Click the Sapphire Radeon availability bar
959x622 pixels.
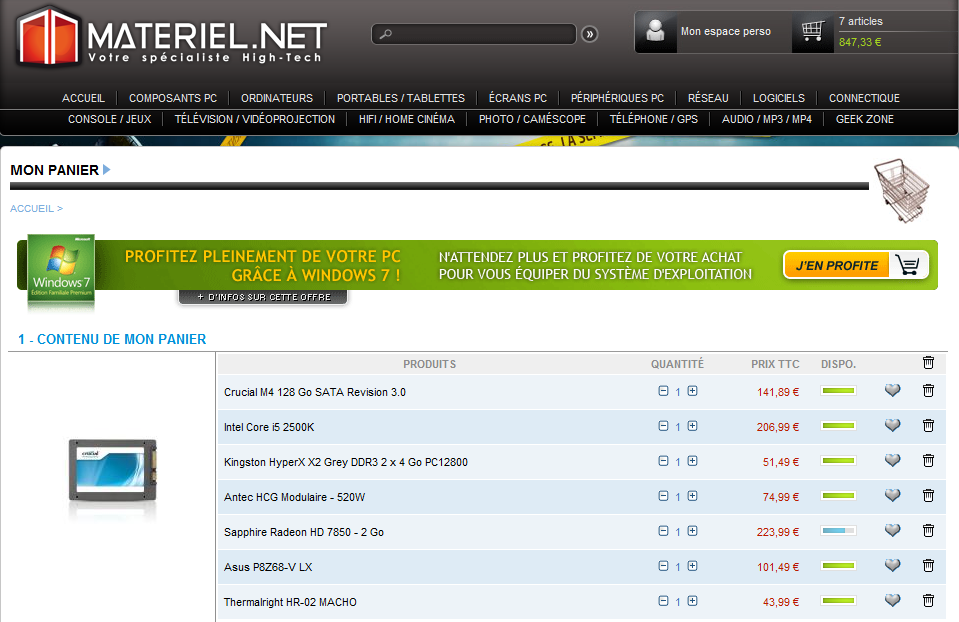pos(838,531)
